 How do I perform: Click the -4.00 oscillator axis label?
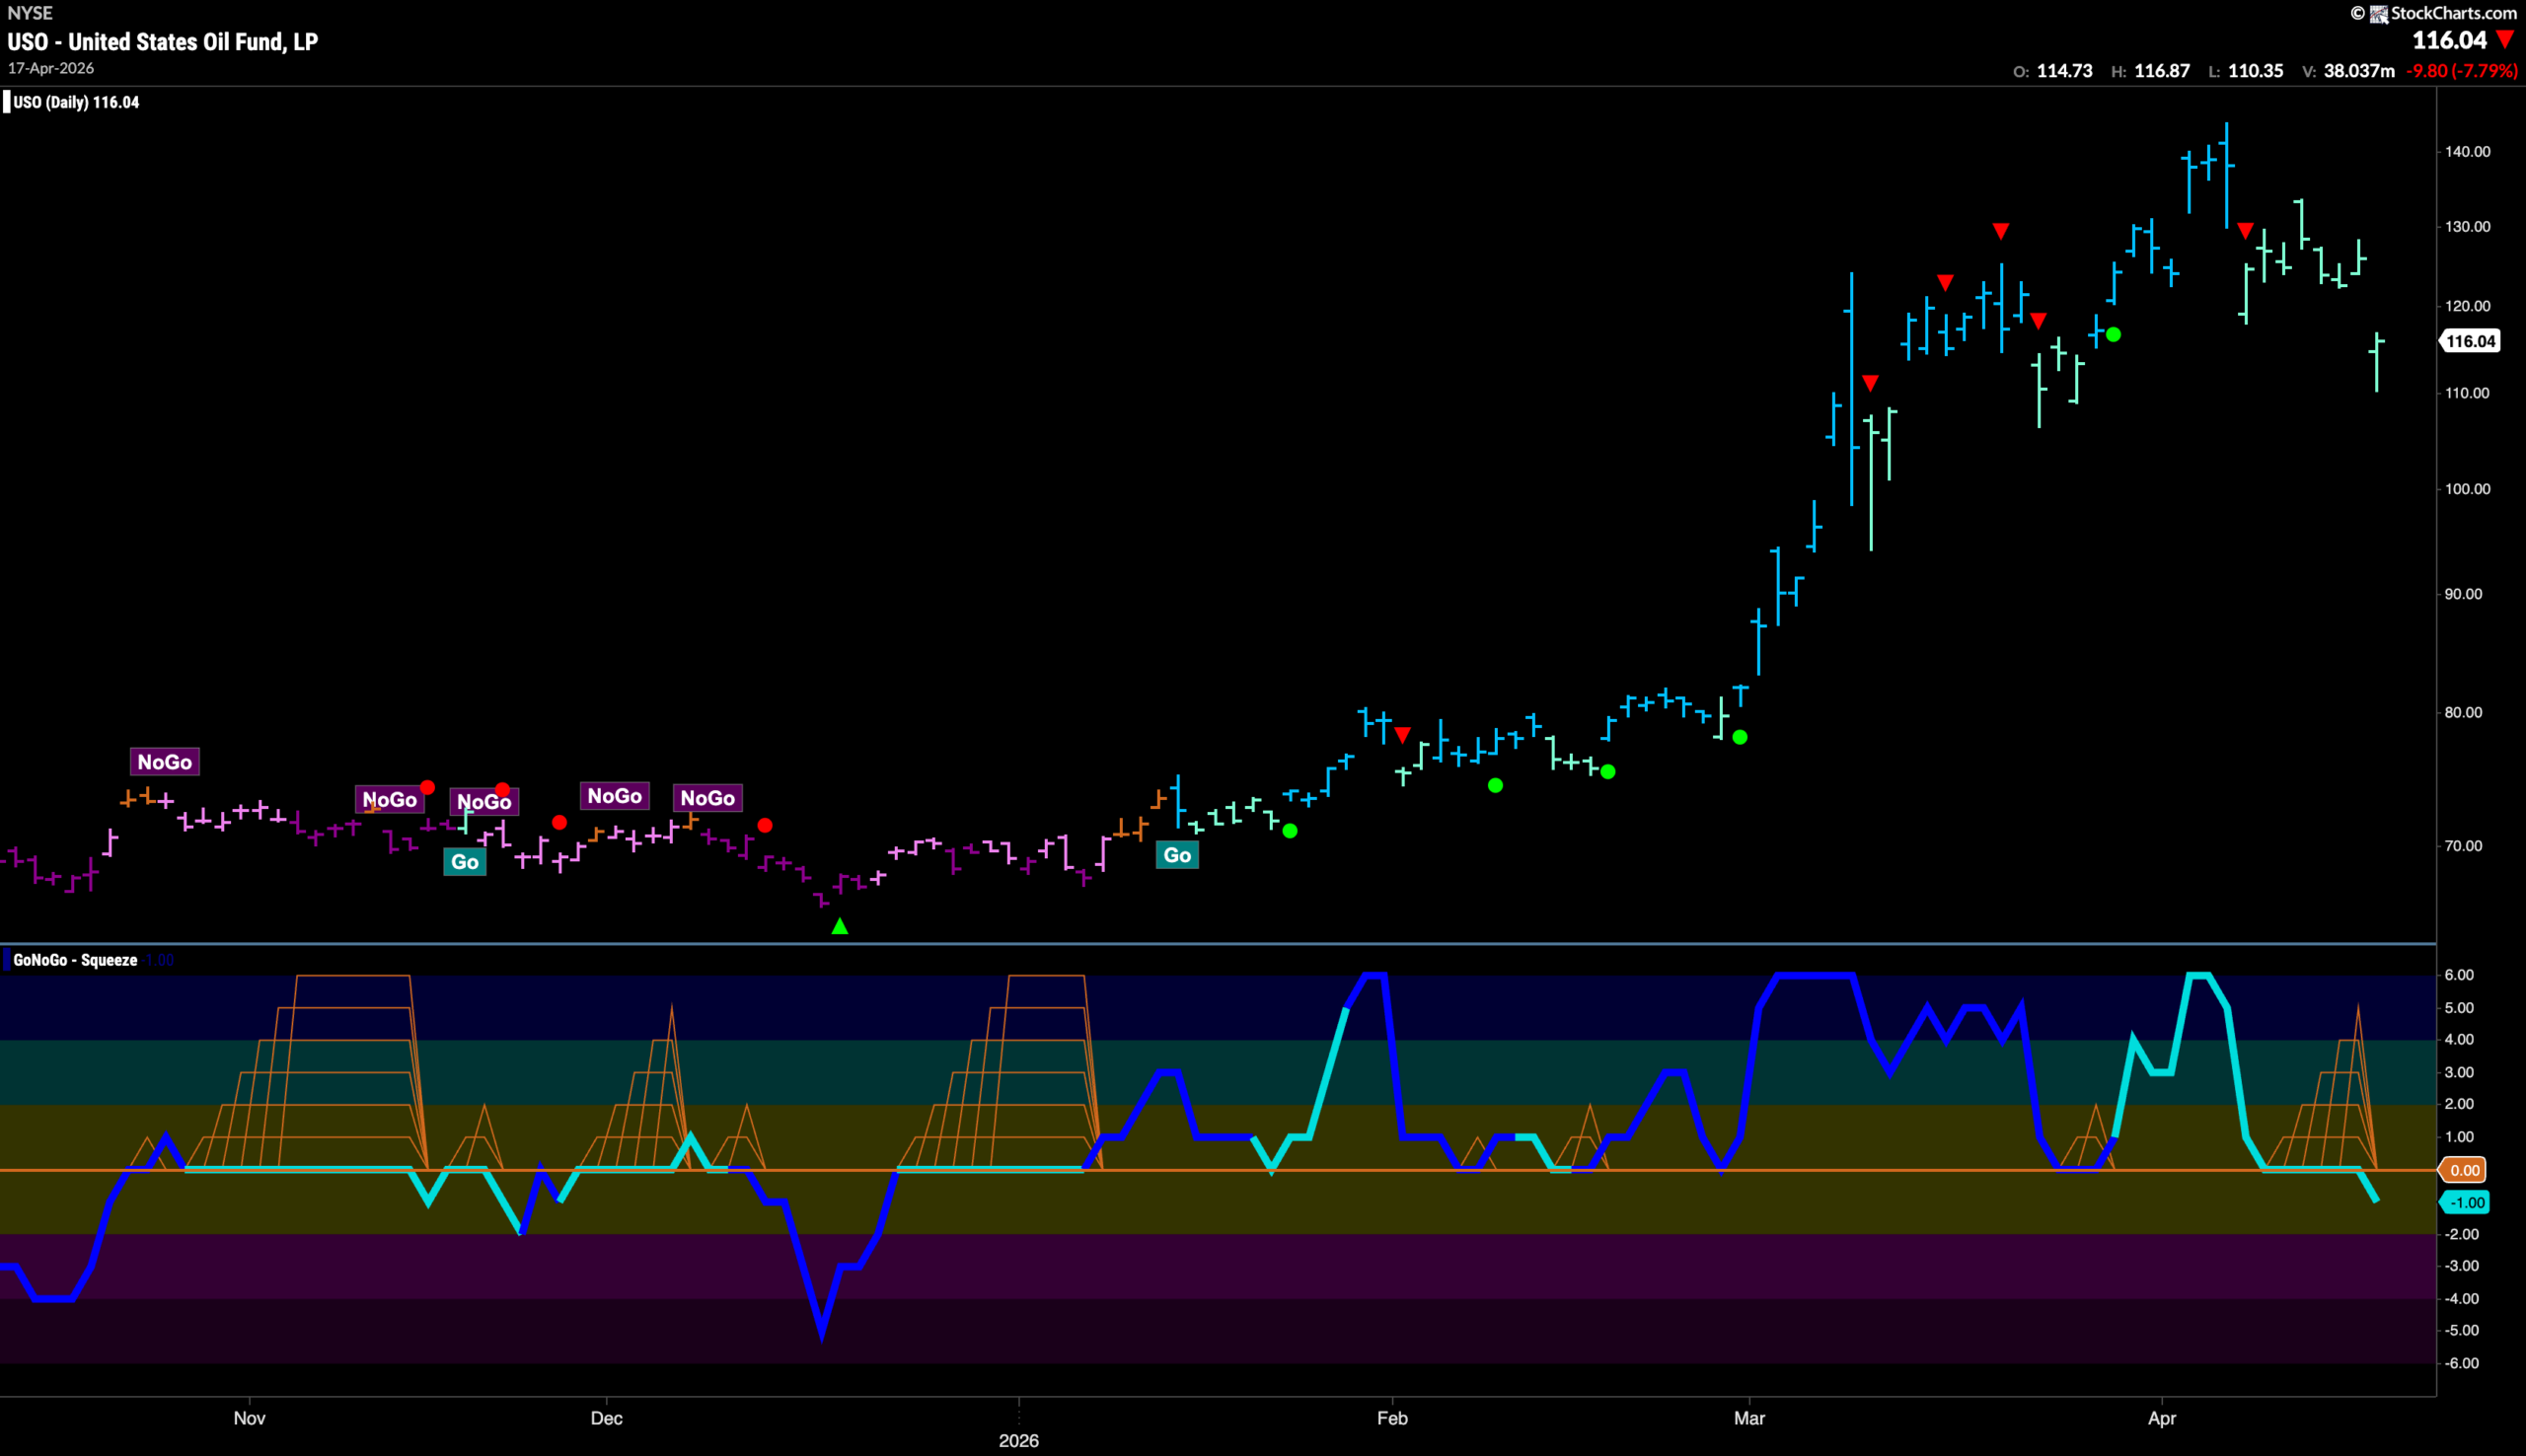pos(2460,1299)
